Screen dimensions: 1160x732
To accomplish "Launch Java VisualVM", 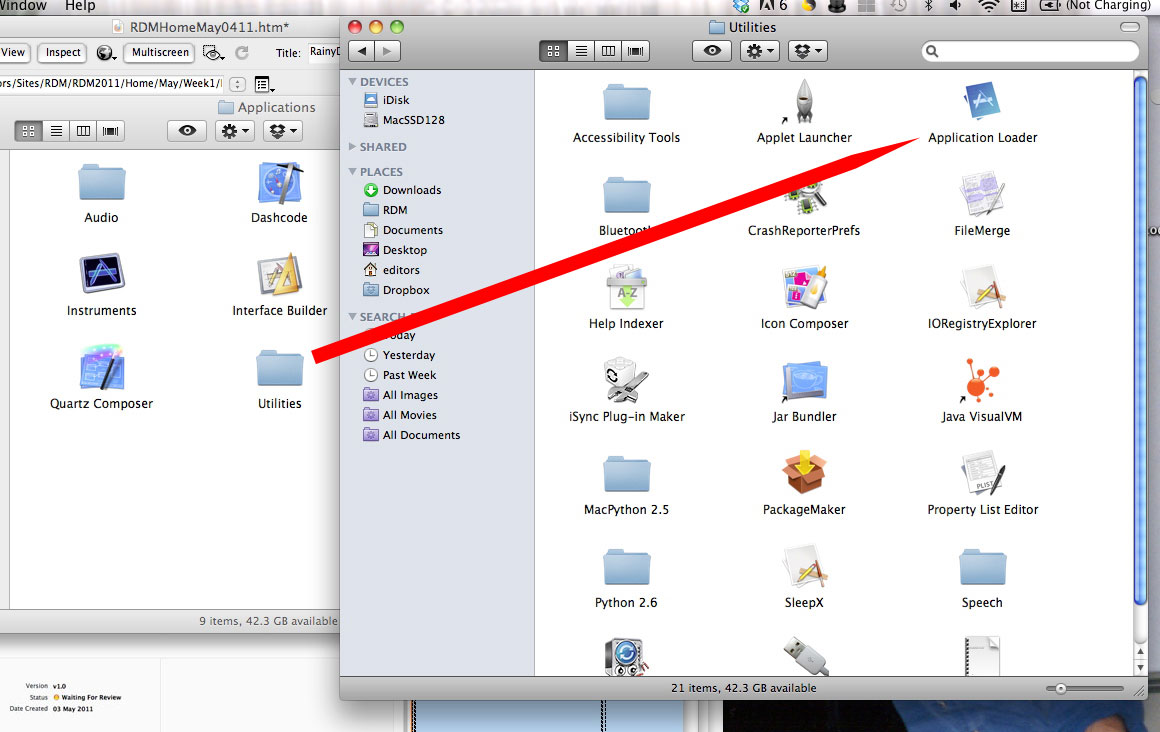I will 982,381.
